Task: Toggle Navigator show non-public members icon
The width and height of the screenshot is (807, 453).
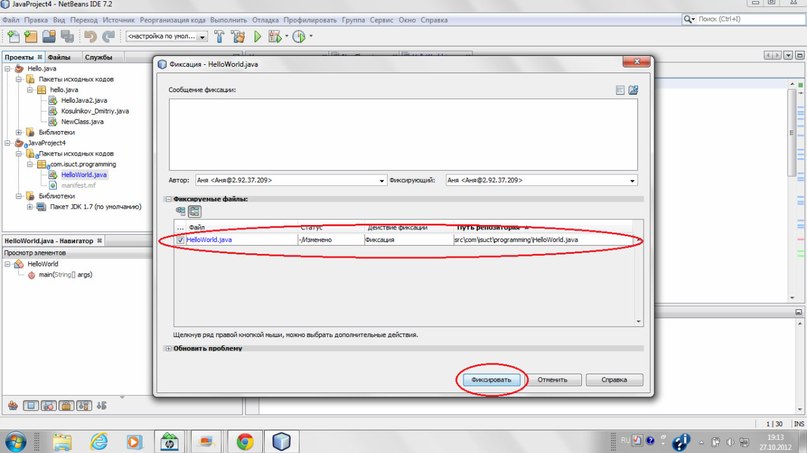Action: (66, 406)
